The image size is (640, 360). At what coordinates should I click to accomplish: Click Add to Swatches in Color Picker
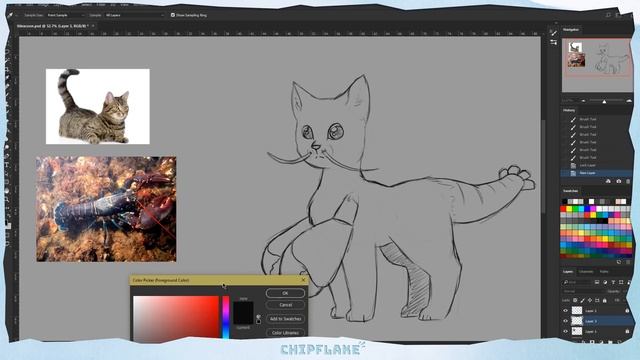[x=285, y=319]
